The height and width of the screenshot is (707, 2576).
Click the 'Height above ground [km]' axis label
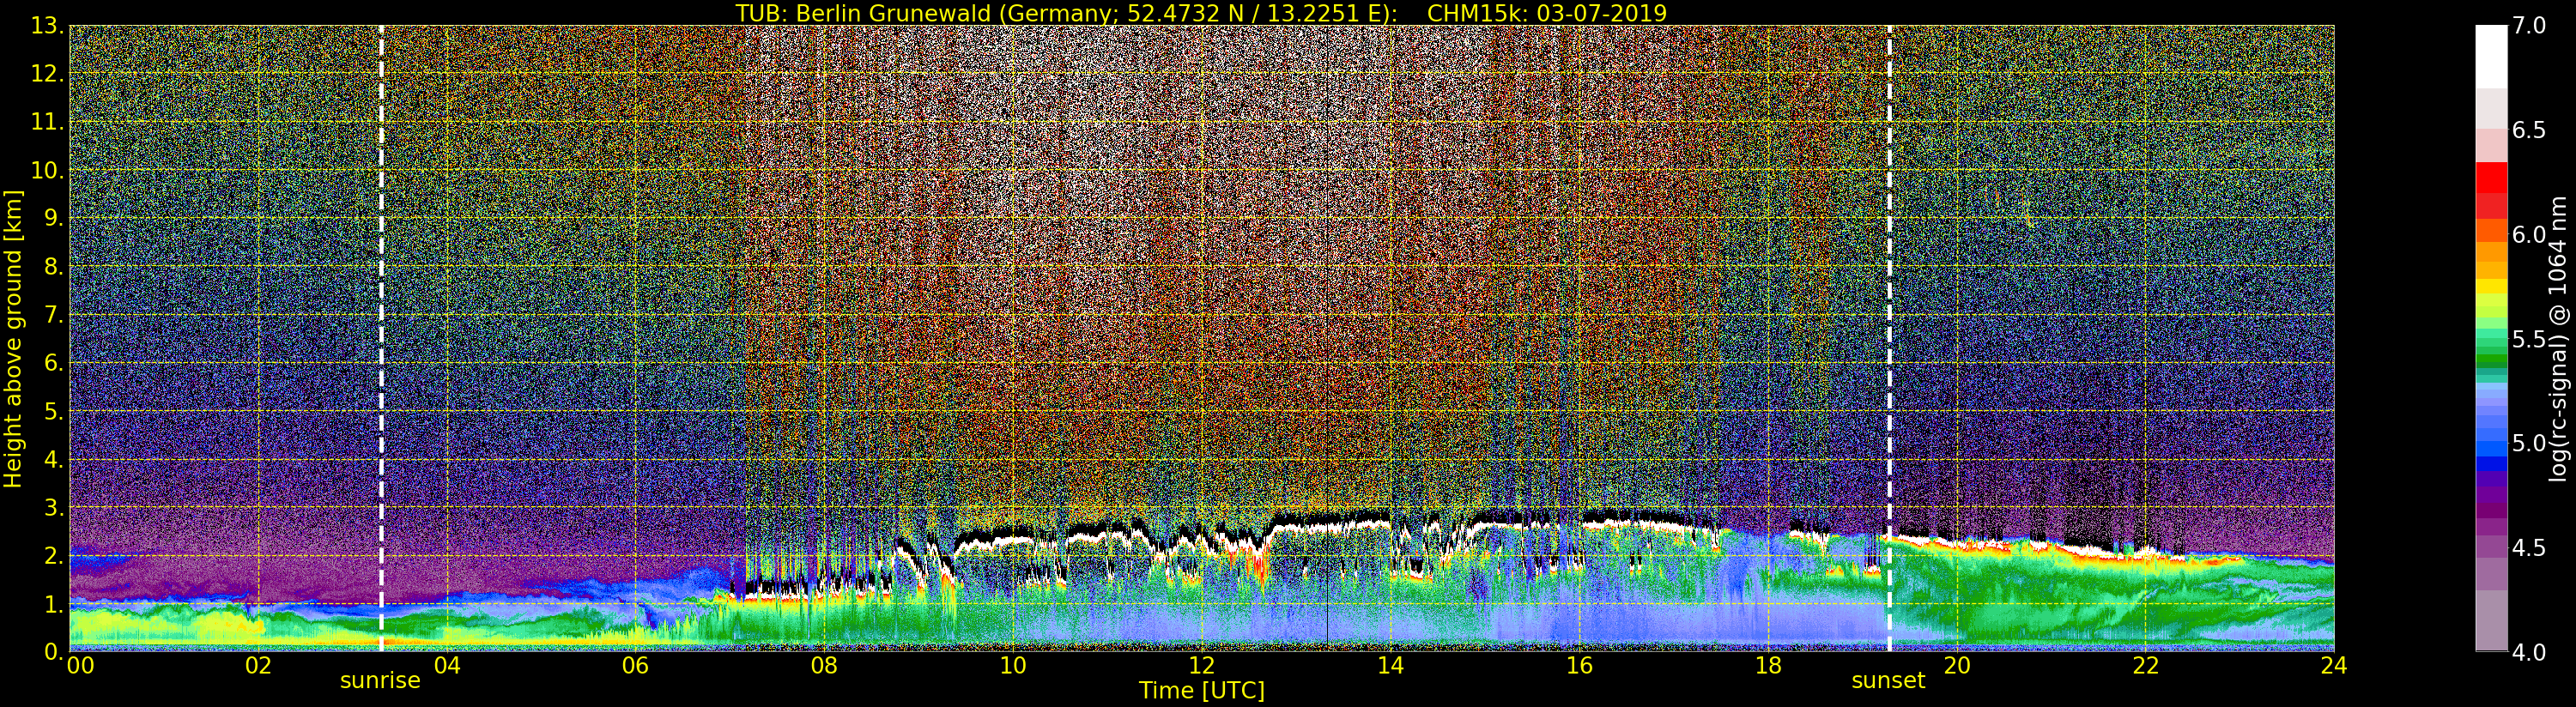[13, 338]
